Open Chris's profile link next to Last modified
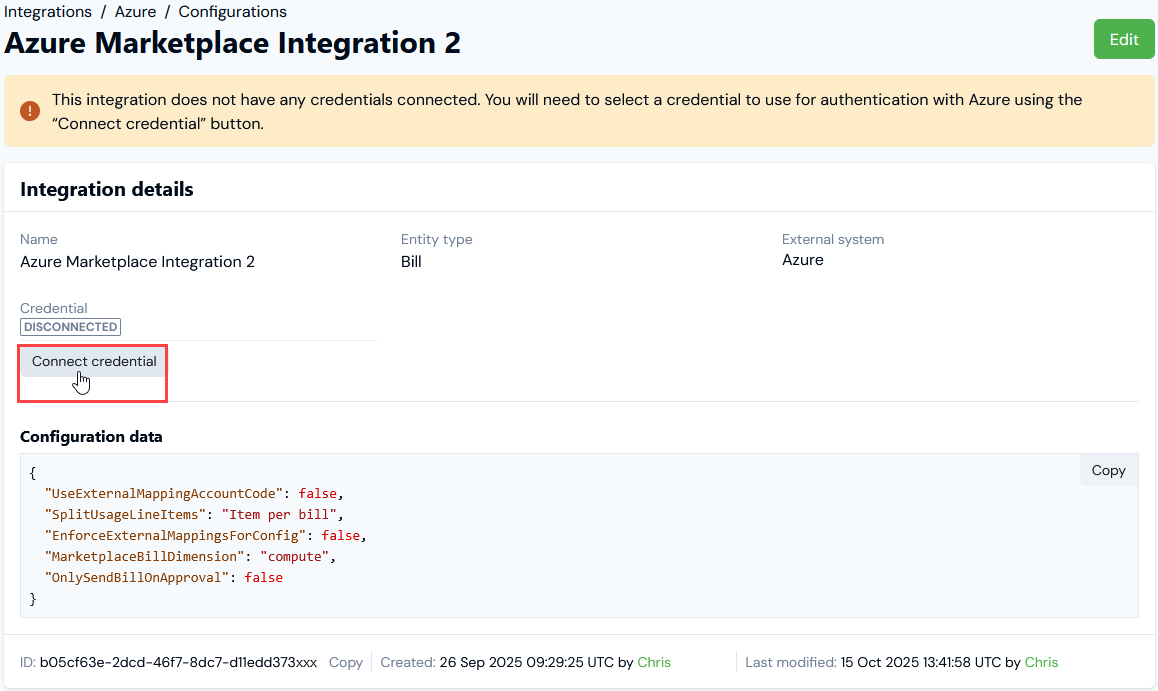 tap(1041, 662)
